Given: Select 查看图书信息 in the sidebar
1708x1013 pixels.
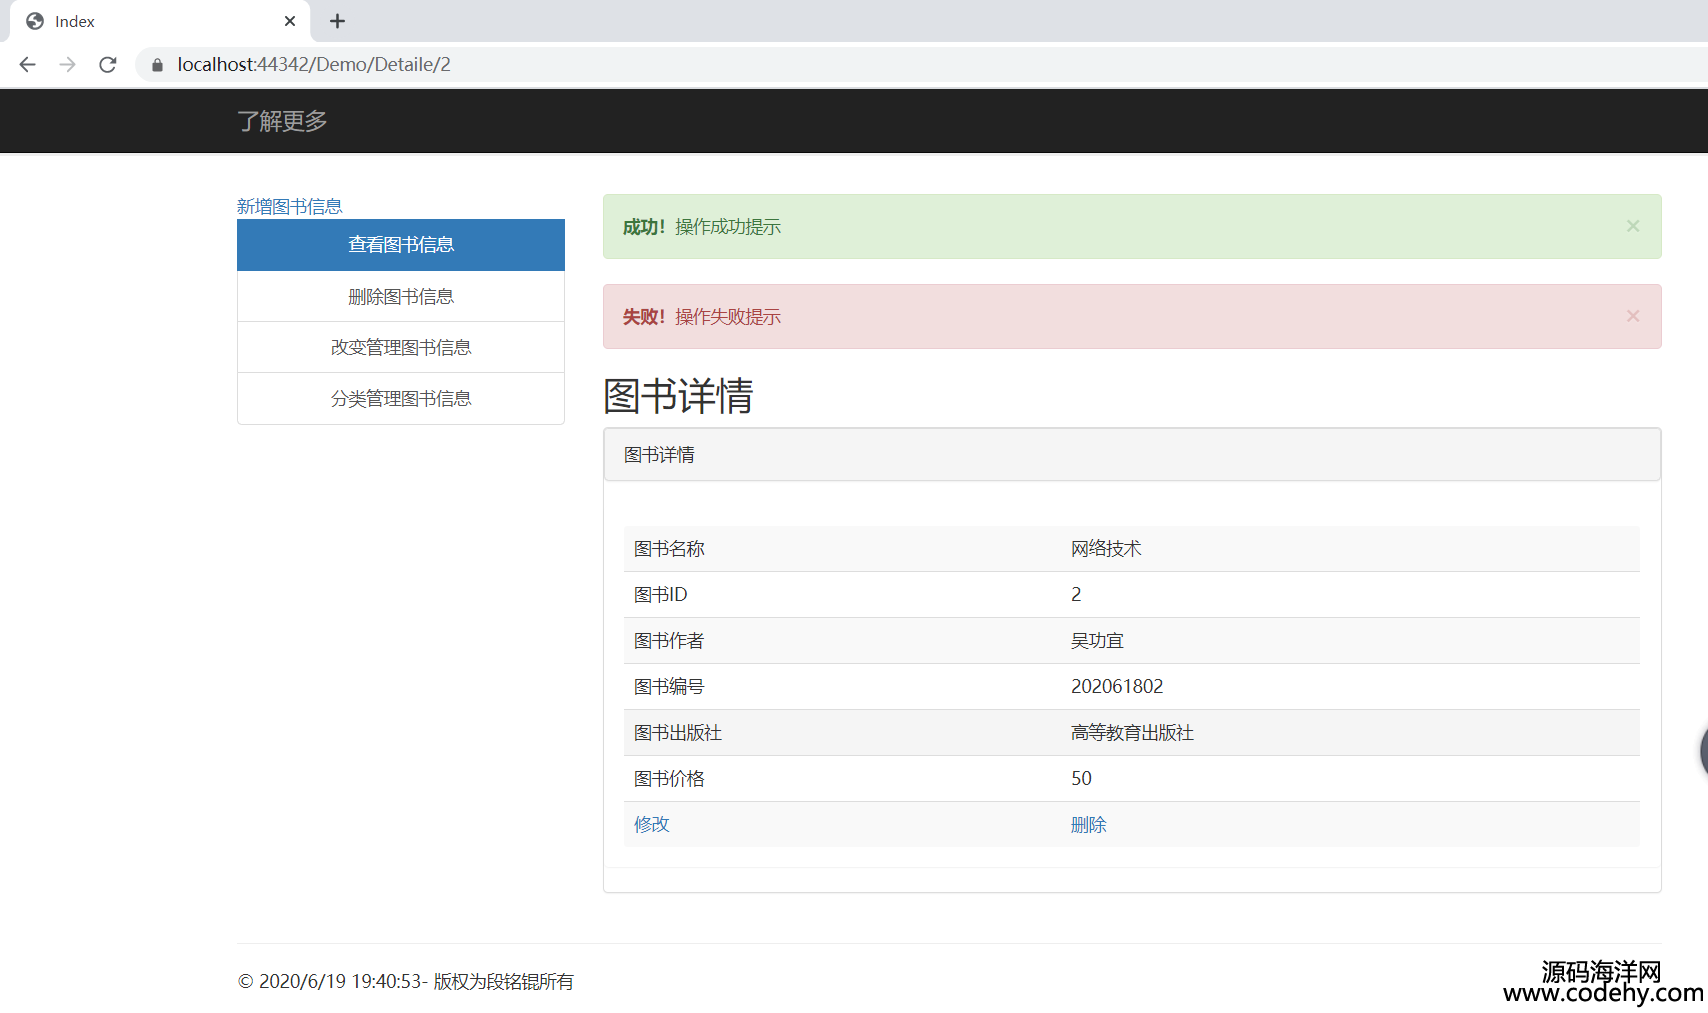Looking at the screenshot, I should tap(401, 245).
